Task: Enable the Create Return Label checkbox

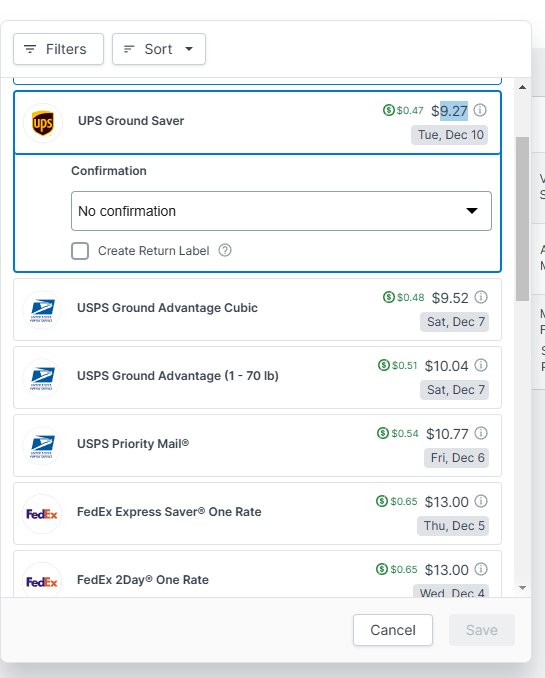Action: click(80, 251)
